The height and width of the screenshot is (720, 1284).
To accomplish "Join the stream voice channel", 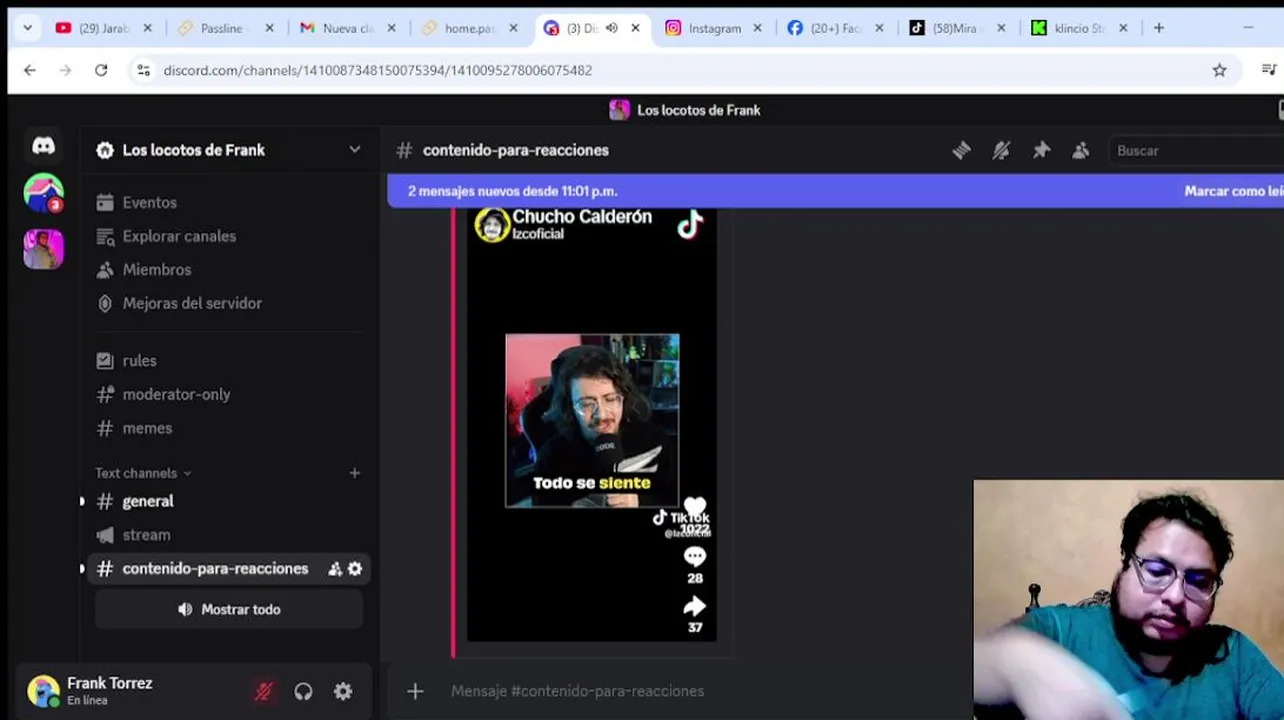I will coord(230,535).
